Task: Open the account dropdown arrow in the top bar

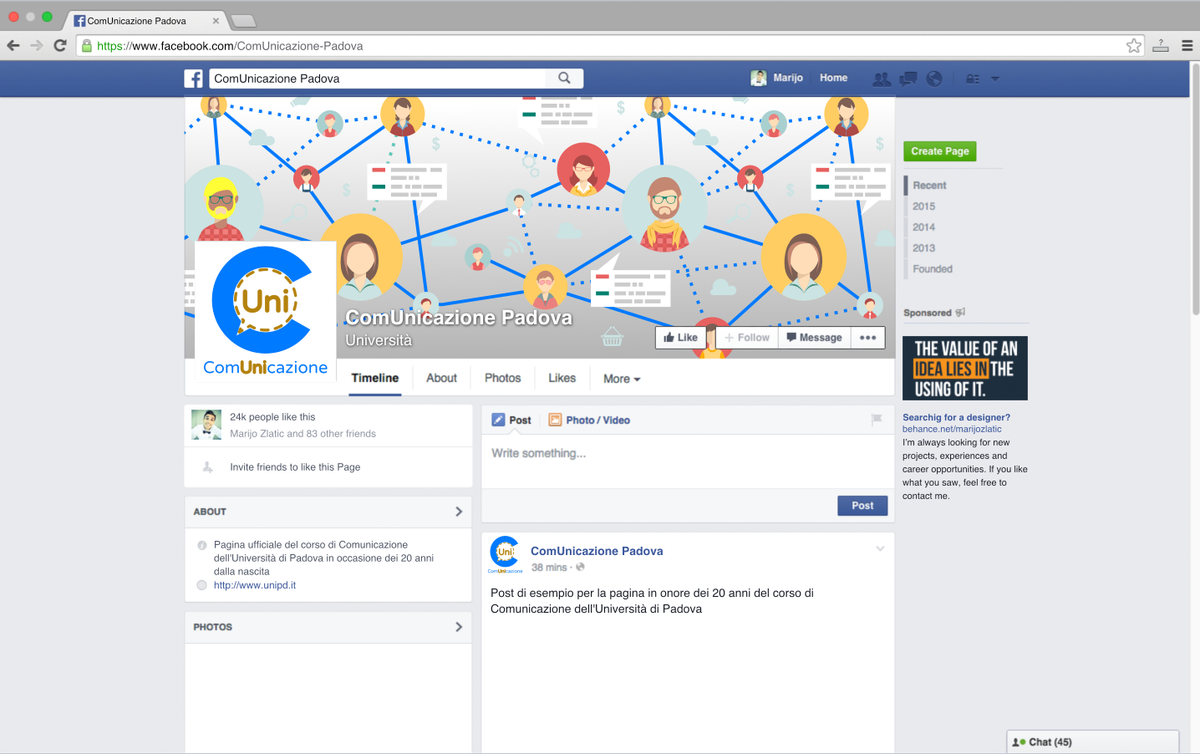Action: pos(995,79)
